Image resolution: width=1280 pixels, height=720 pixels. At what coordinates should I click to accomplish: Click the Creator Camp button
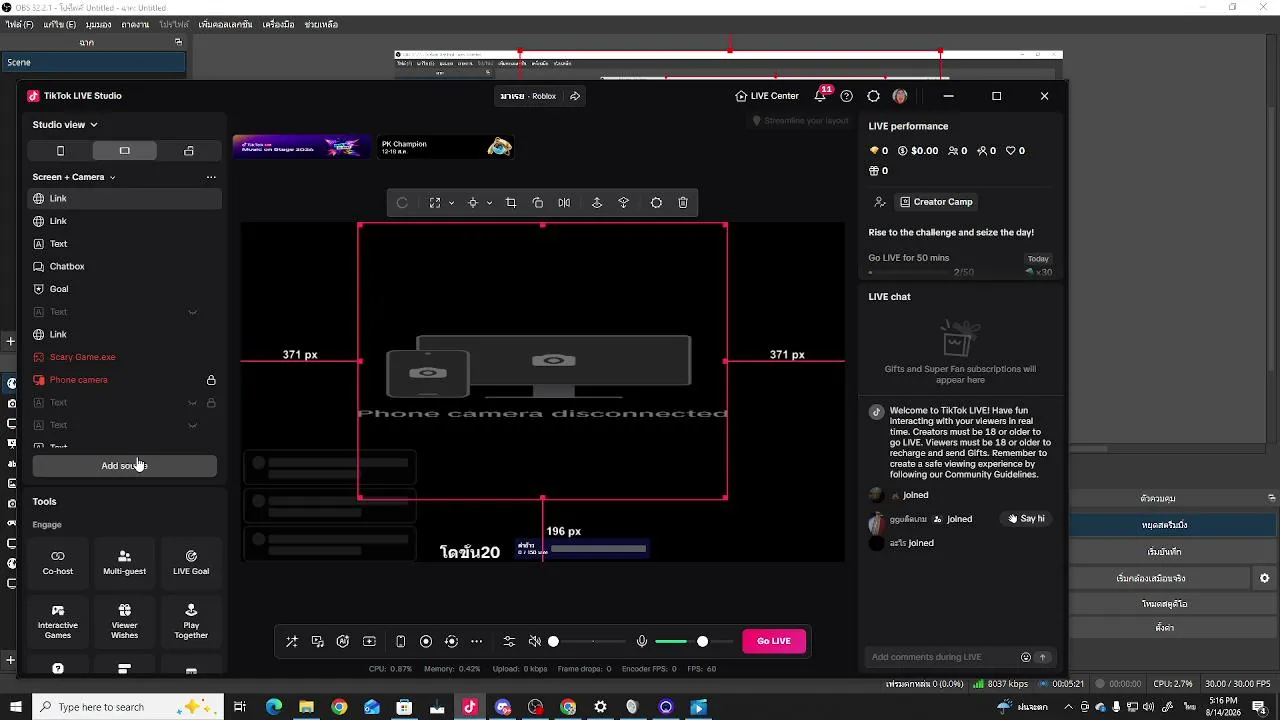coord(936,202)
